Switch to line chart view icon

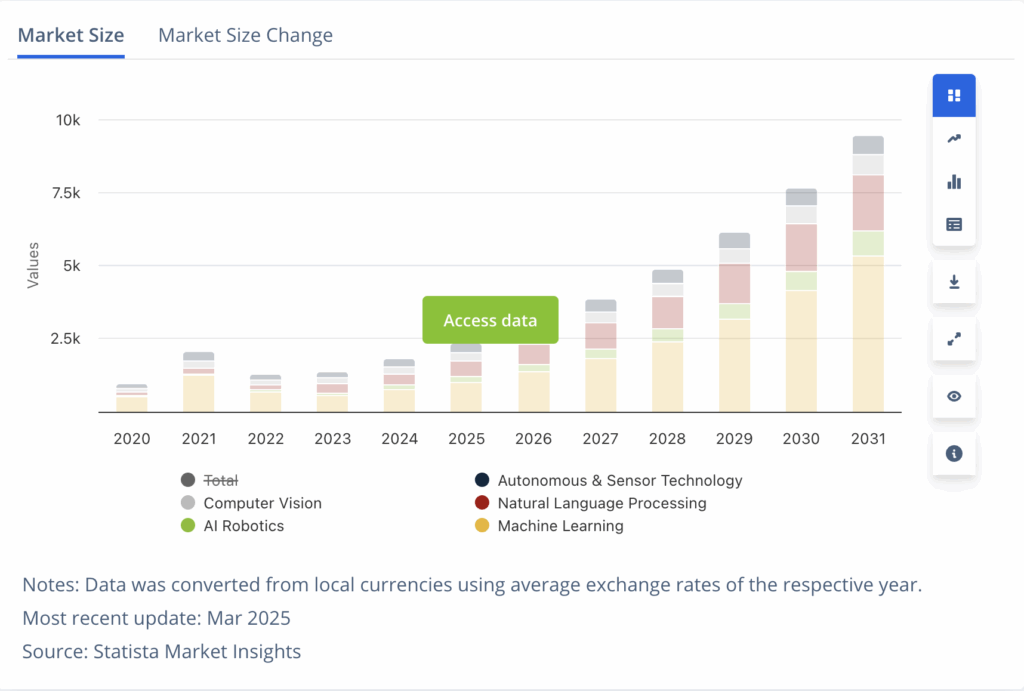[954, 139]
